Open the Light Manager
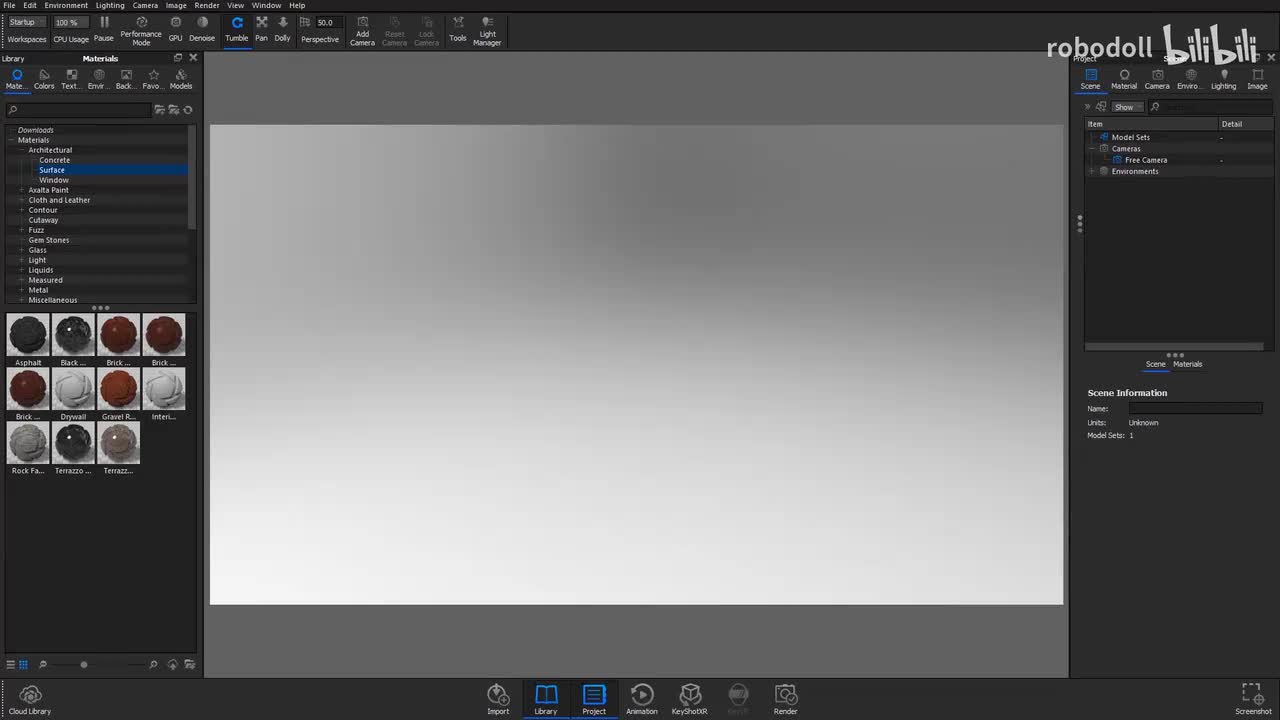 tap(487, 31)
